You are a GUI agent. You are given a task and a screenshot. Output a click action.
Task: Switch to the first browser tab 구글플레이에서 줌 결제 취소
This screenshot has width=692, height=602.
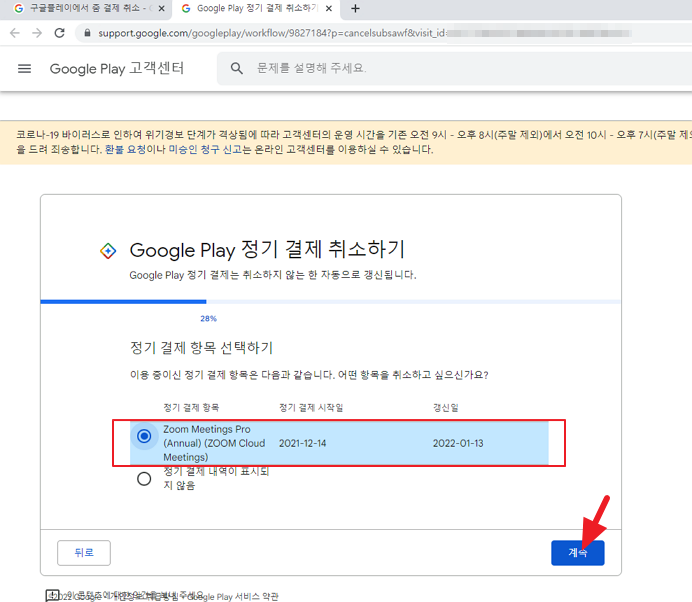(85, 8)
